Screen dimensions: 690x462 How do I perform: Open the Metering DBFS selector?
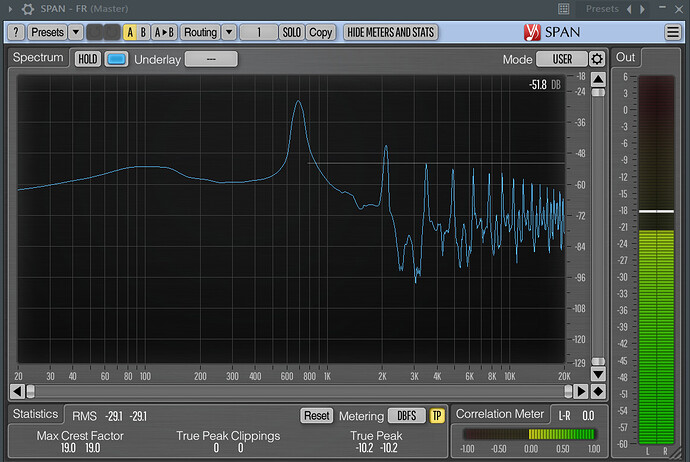(x=406, y=415)
